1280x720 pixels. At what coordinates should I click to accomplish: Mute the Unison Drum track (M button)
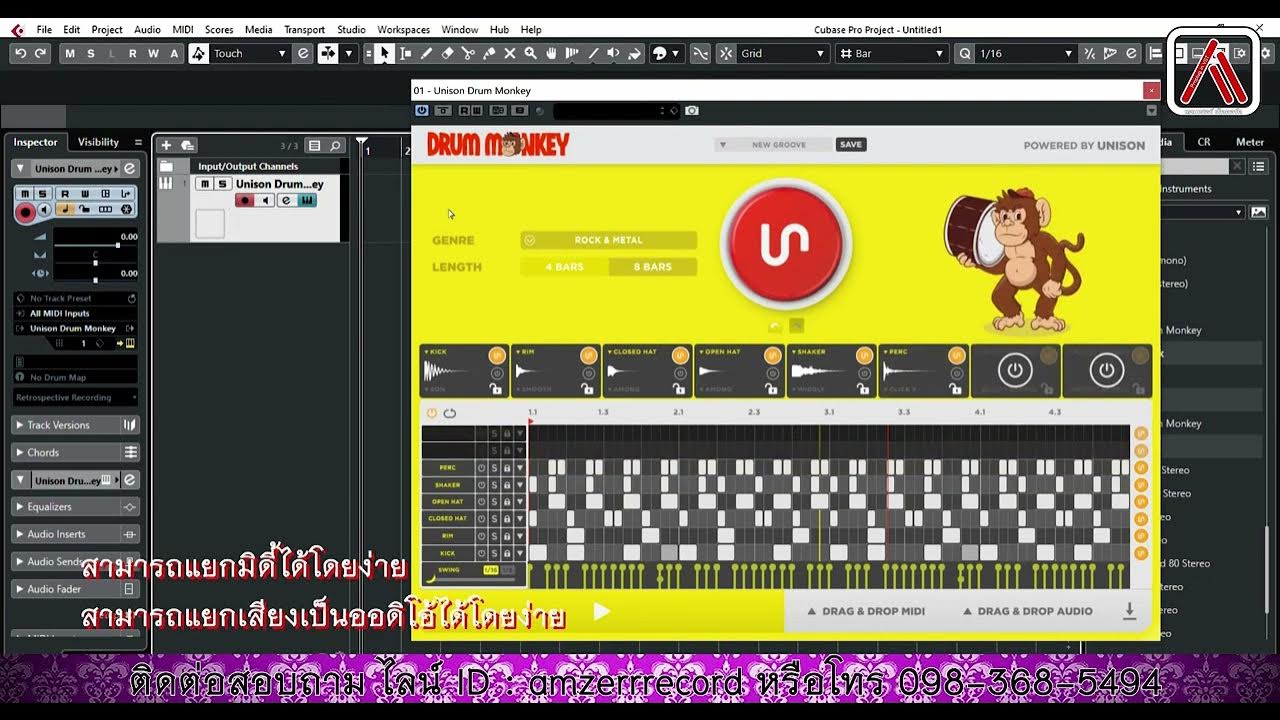coord(204,184)
